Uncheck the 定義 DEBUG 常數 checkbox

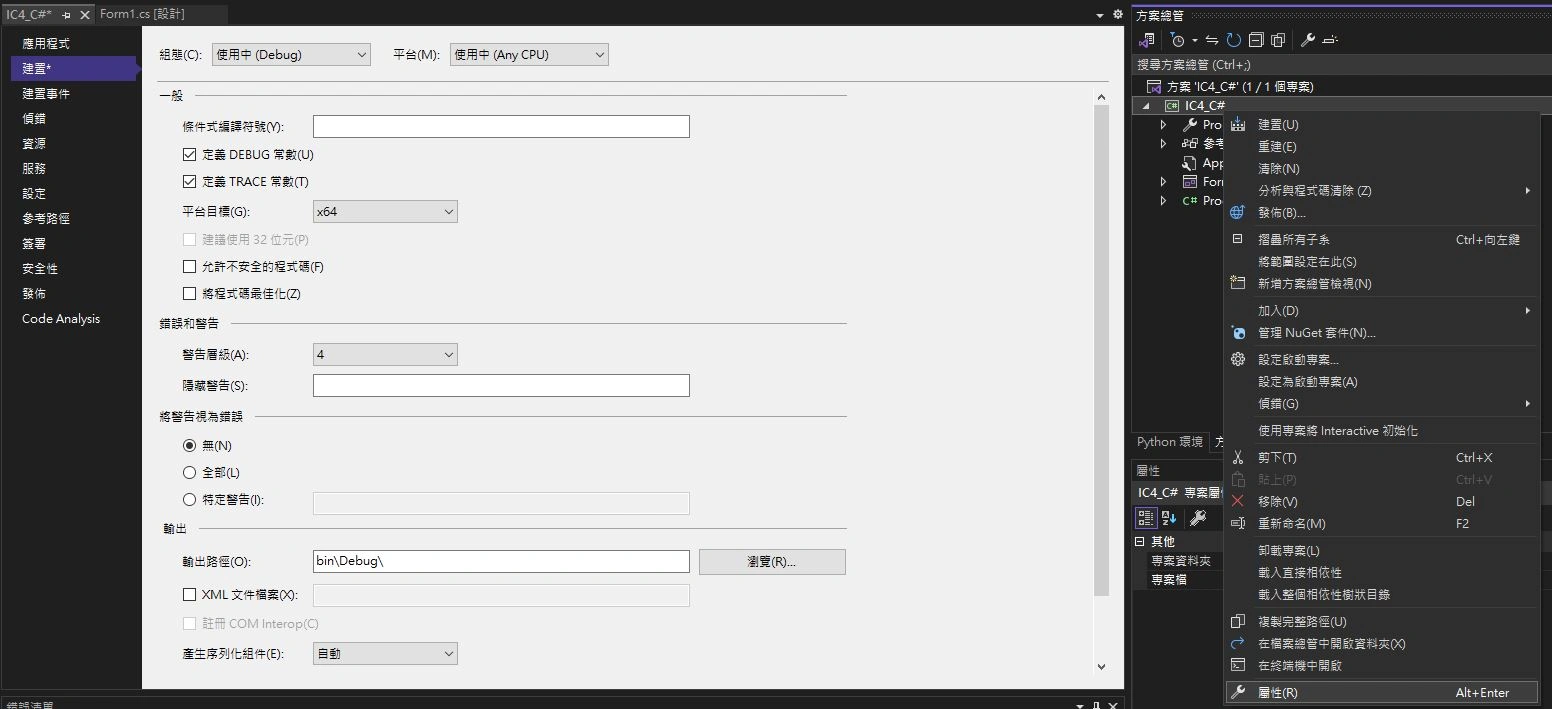[190, 155]
